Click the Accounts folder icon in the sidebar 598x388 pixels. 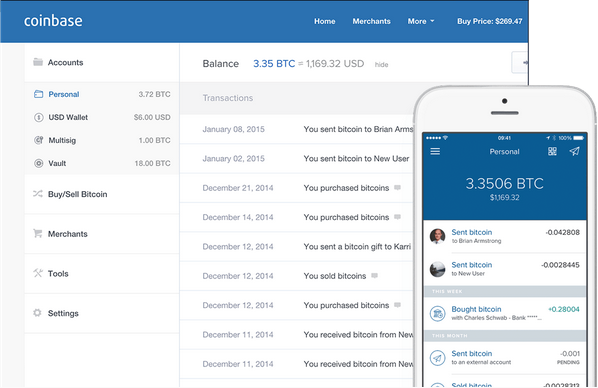click(x=38, y=62)
